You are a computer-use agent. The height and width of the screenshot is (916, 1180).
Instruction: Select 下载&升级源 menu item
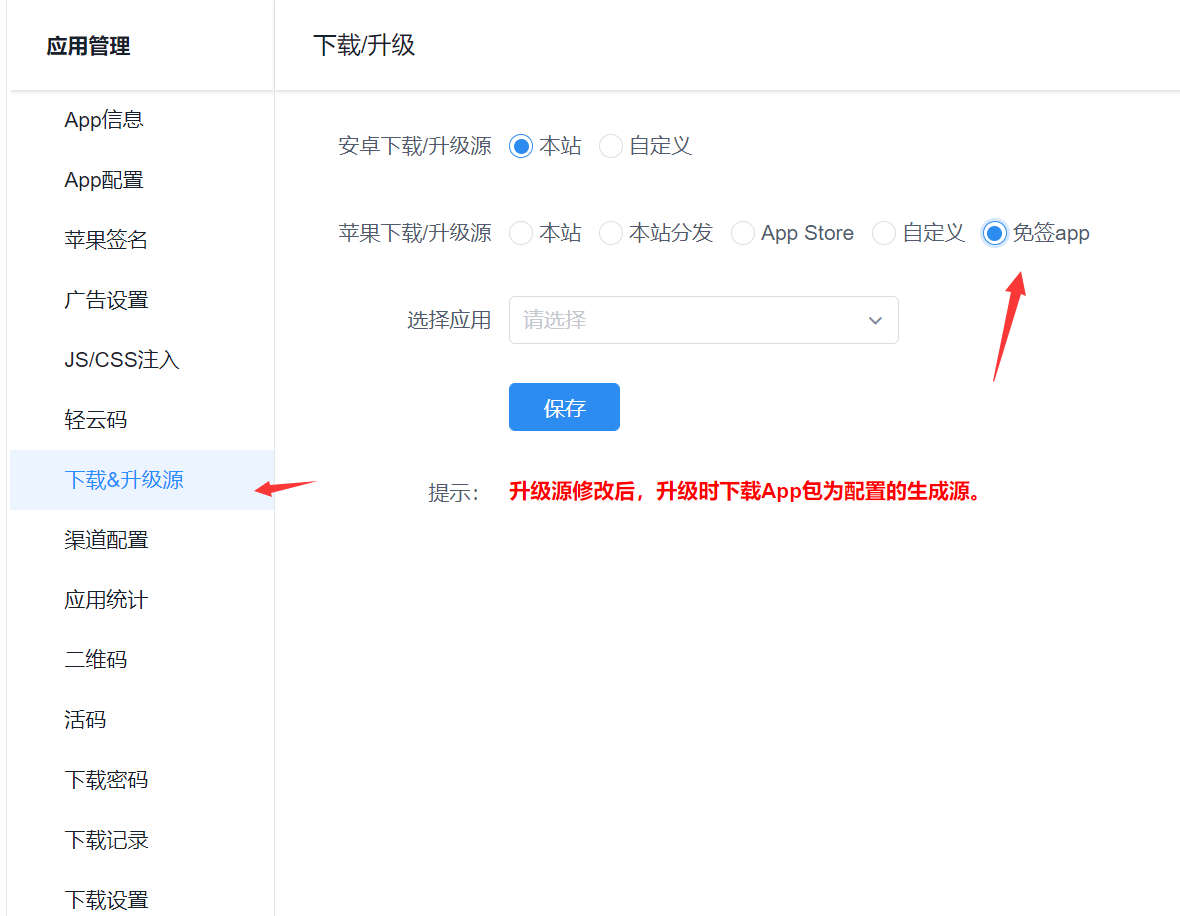click(141, 480)
